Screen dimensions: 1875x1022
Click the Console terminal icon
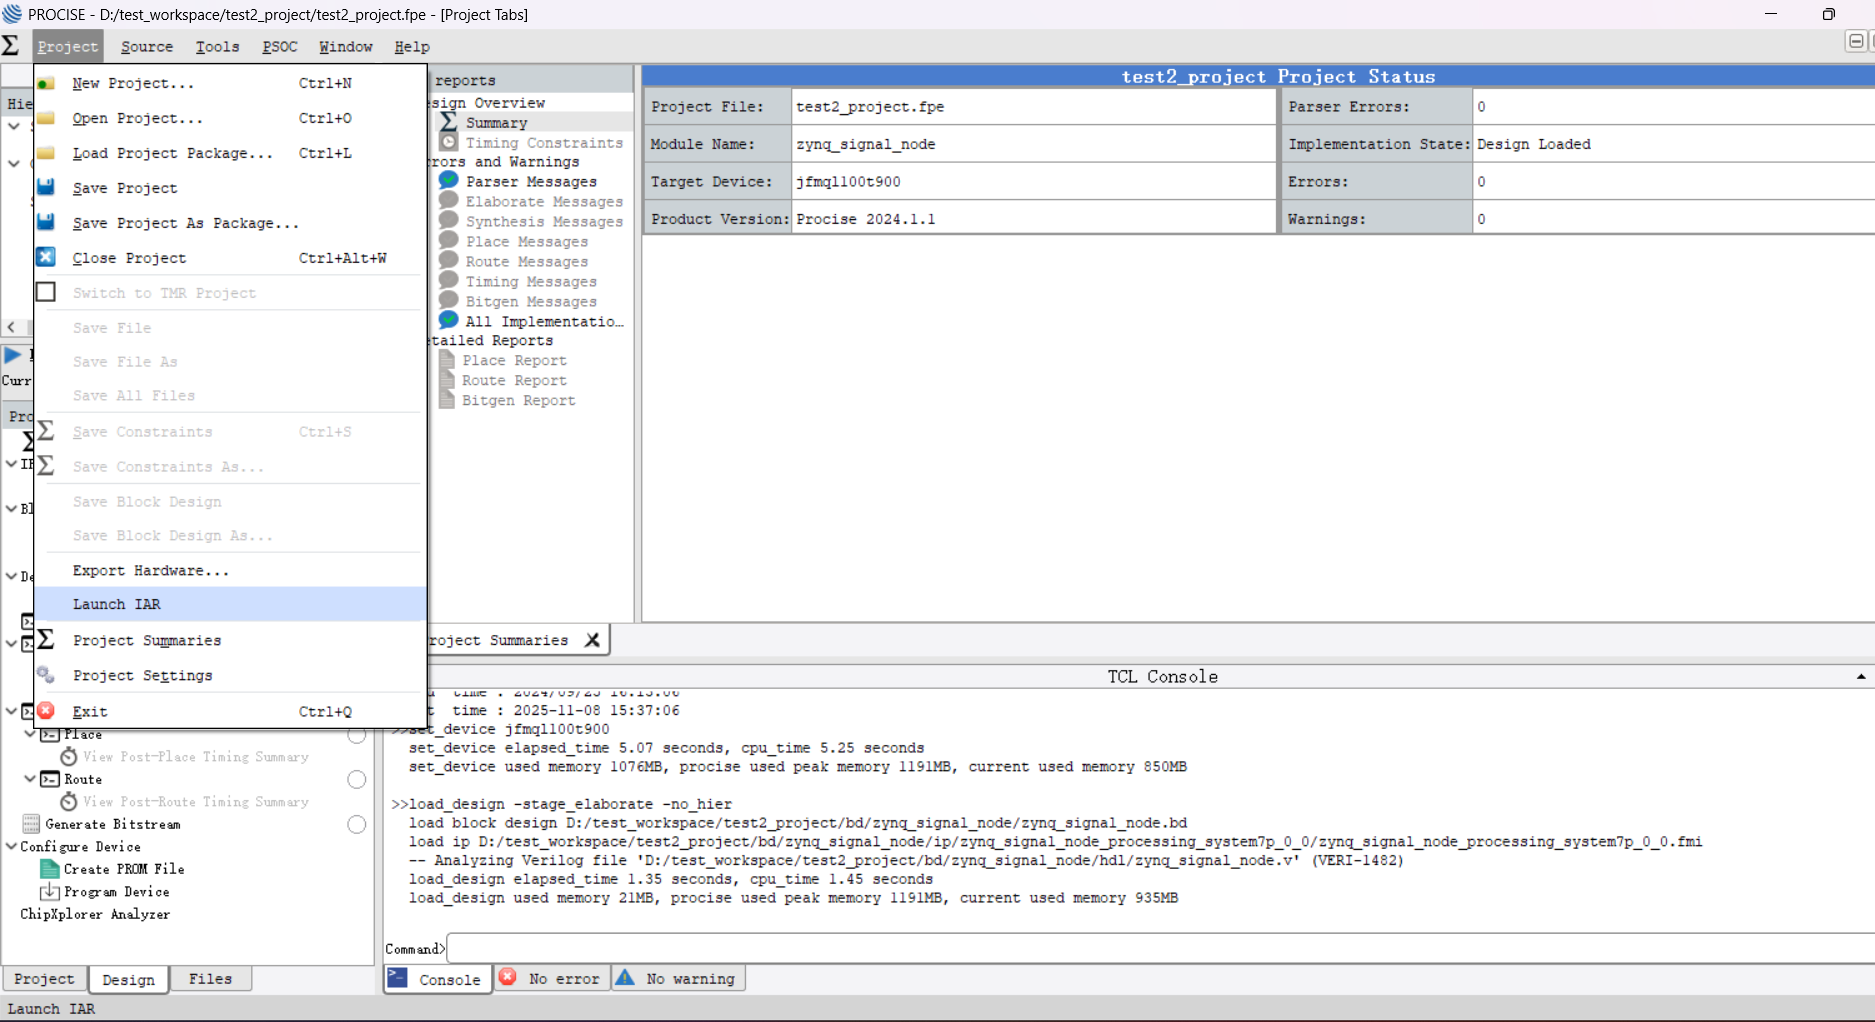(397, 978)
